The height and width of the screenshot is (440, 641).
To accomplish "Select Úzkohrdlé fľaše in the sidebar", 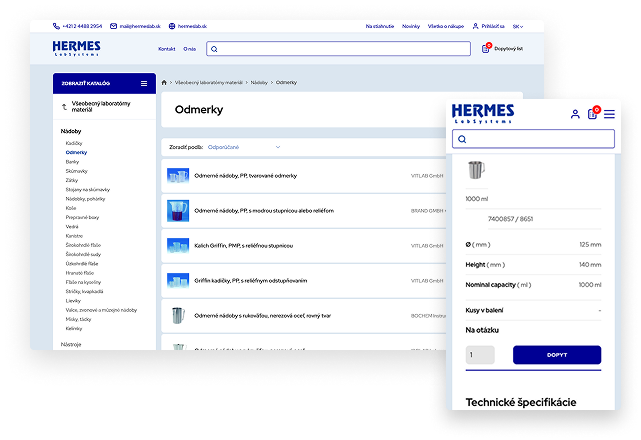I will tap(82, 264).
